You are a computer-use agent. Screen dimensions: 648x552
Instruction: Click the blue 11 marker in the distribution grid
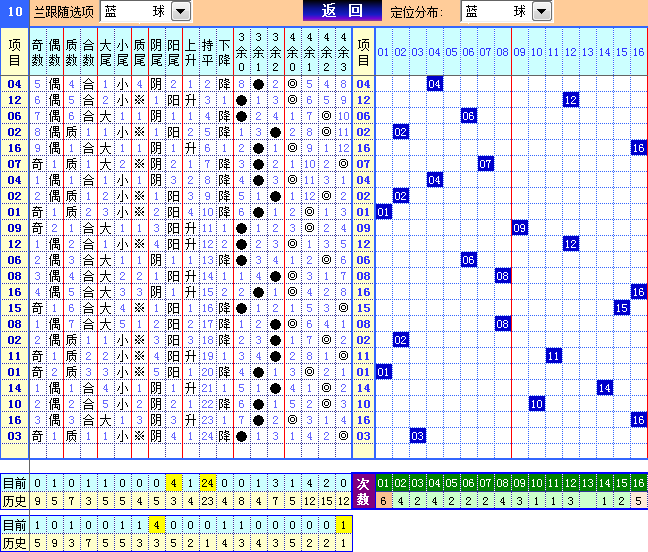(553, 356)
